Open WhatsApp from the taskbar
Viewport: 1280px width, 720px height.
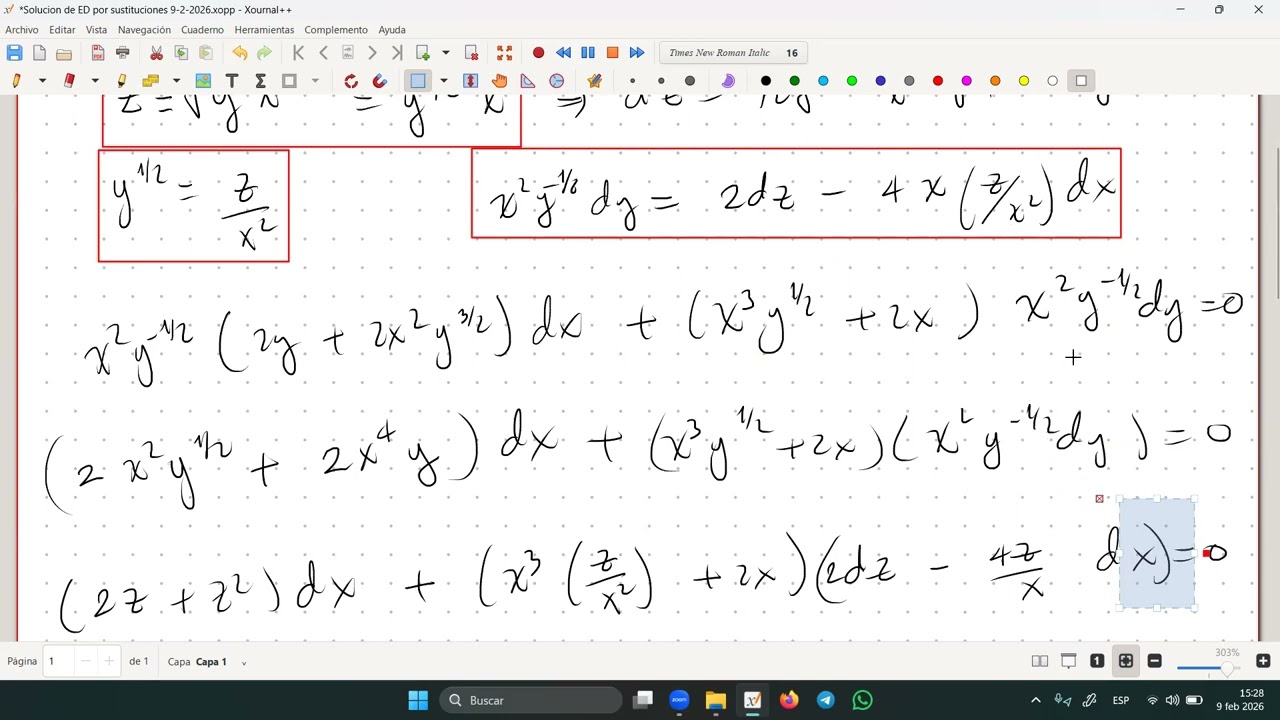tap(862, 700)
